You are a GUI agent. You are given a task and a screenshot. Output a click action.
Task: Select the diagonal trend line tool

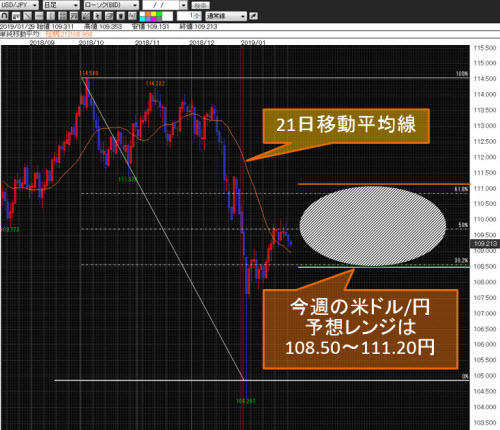click(27, 16)
